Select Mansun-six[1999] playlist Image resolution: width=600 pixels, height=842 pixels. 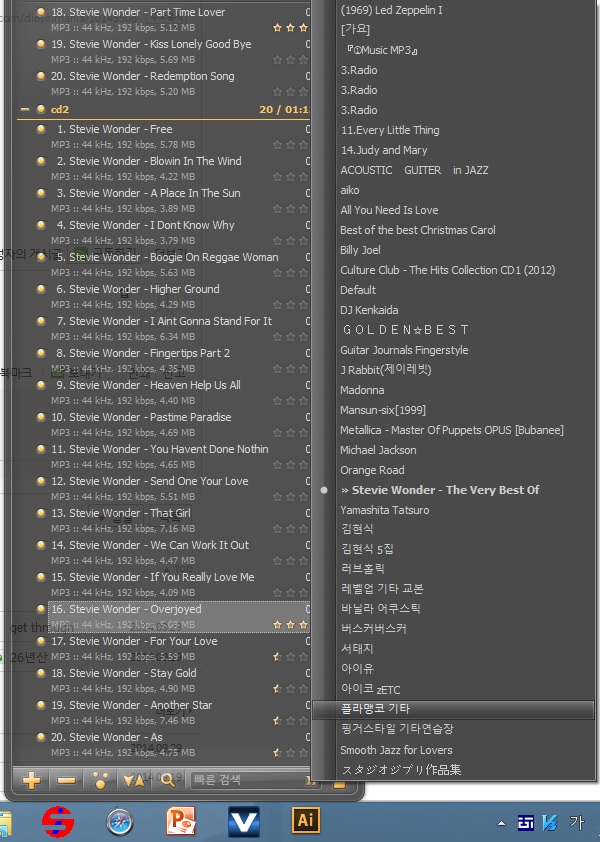point(382,410)
